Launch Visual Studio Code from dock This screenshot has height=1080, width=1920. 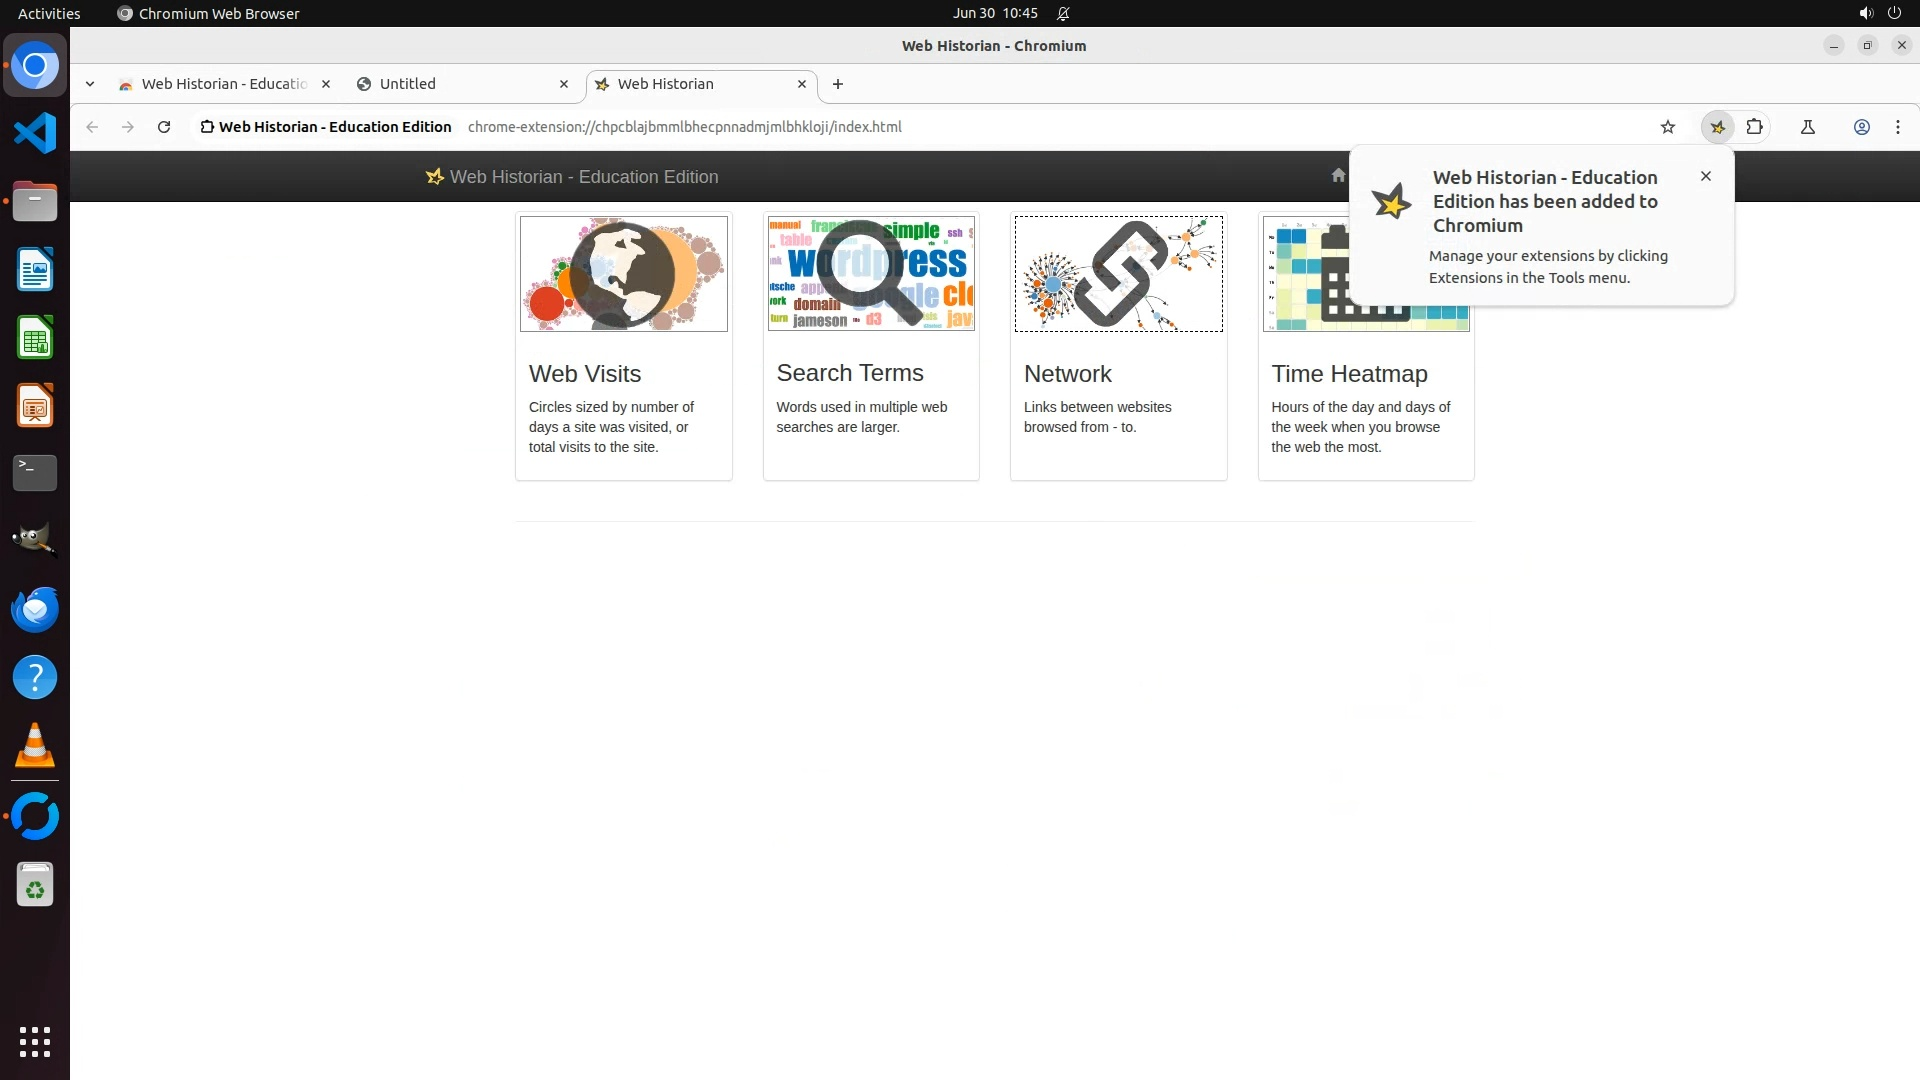coord(35,133)
